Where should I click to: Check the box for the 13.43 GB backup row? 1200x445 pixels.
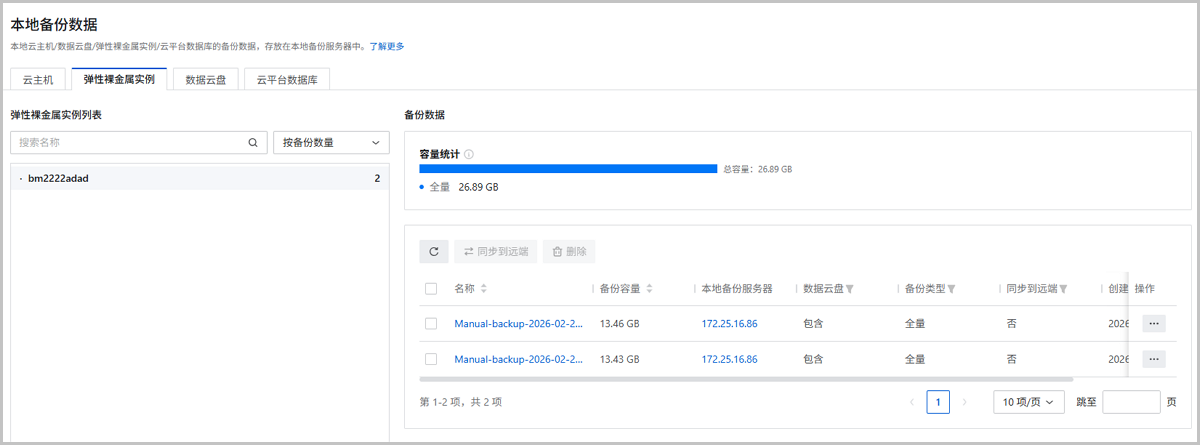pos(431,359)
